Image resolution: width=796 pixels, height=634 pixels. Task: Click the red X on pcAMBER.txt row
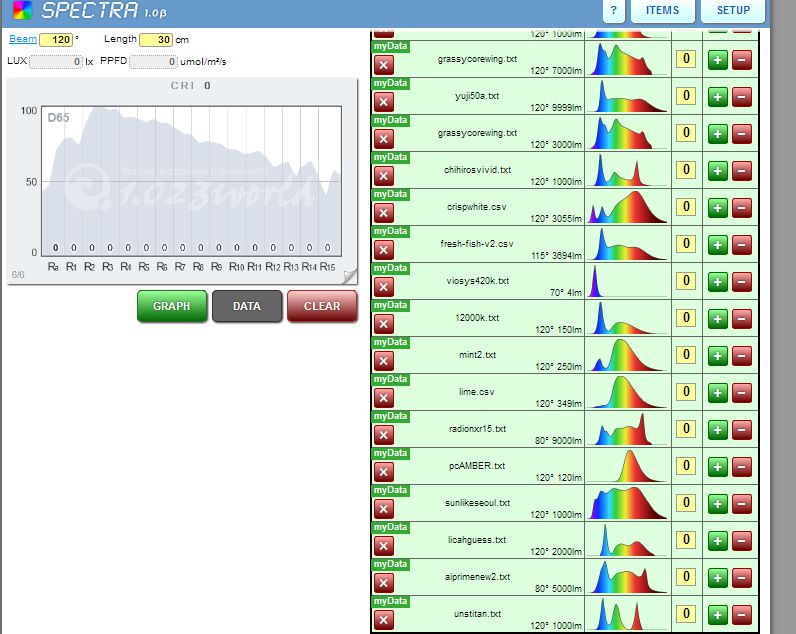[383, 473]
